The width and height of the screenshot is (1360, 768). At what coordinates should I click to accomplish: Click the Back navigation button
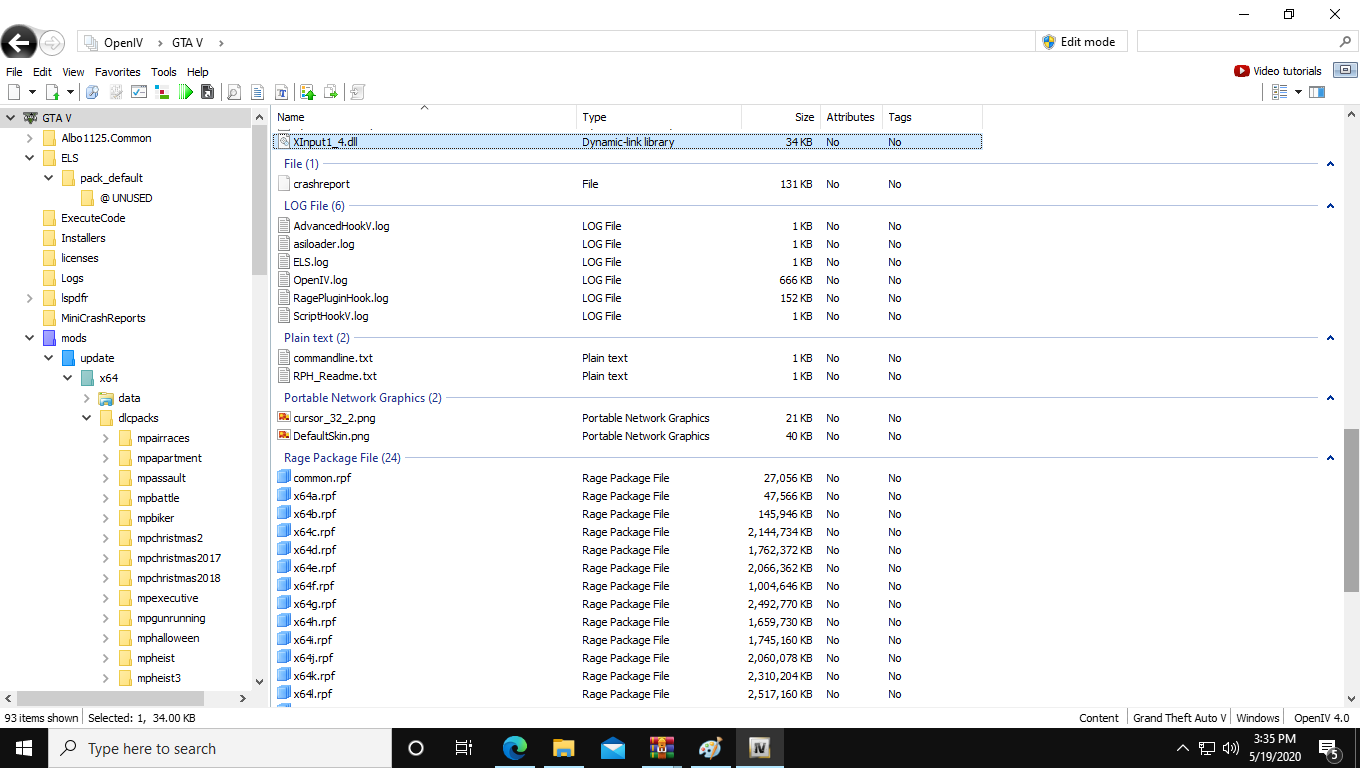pyautogui.click(x=18, y=43)
